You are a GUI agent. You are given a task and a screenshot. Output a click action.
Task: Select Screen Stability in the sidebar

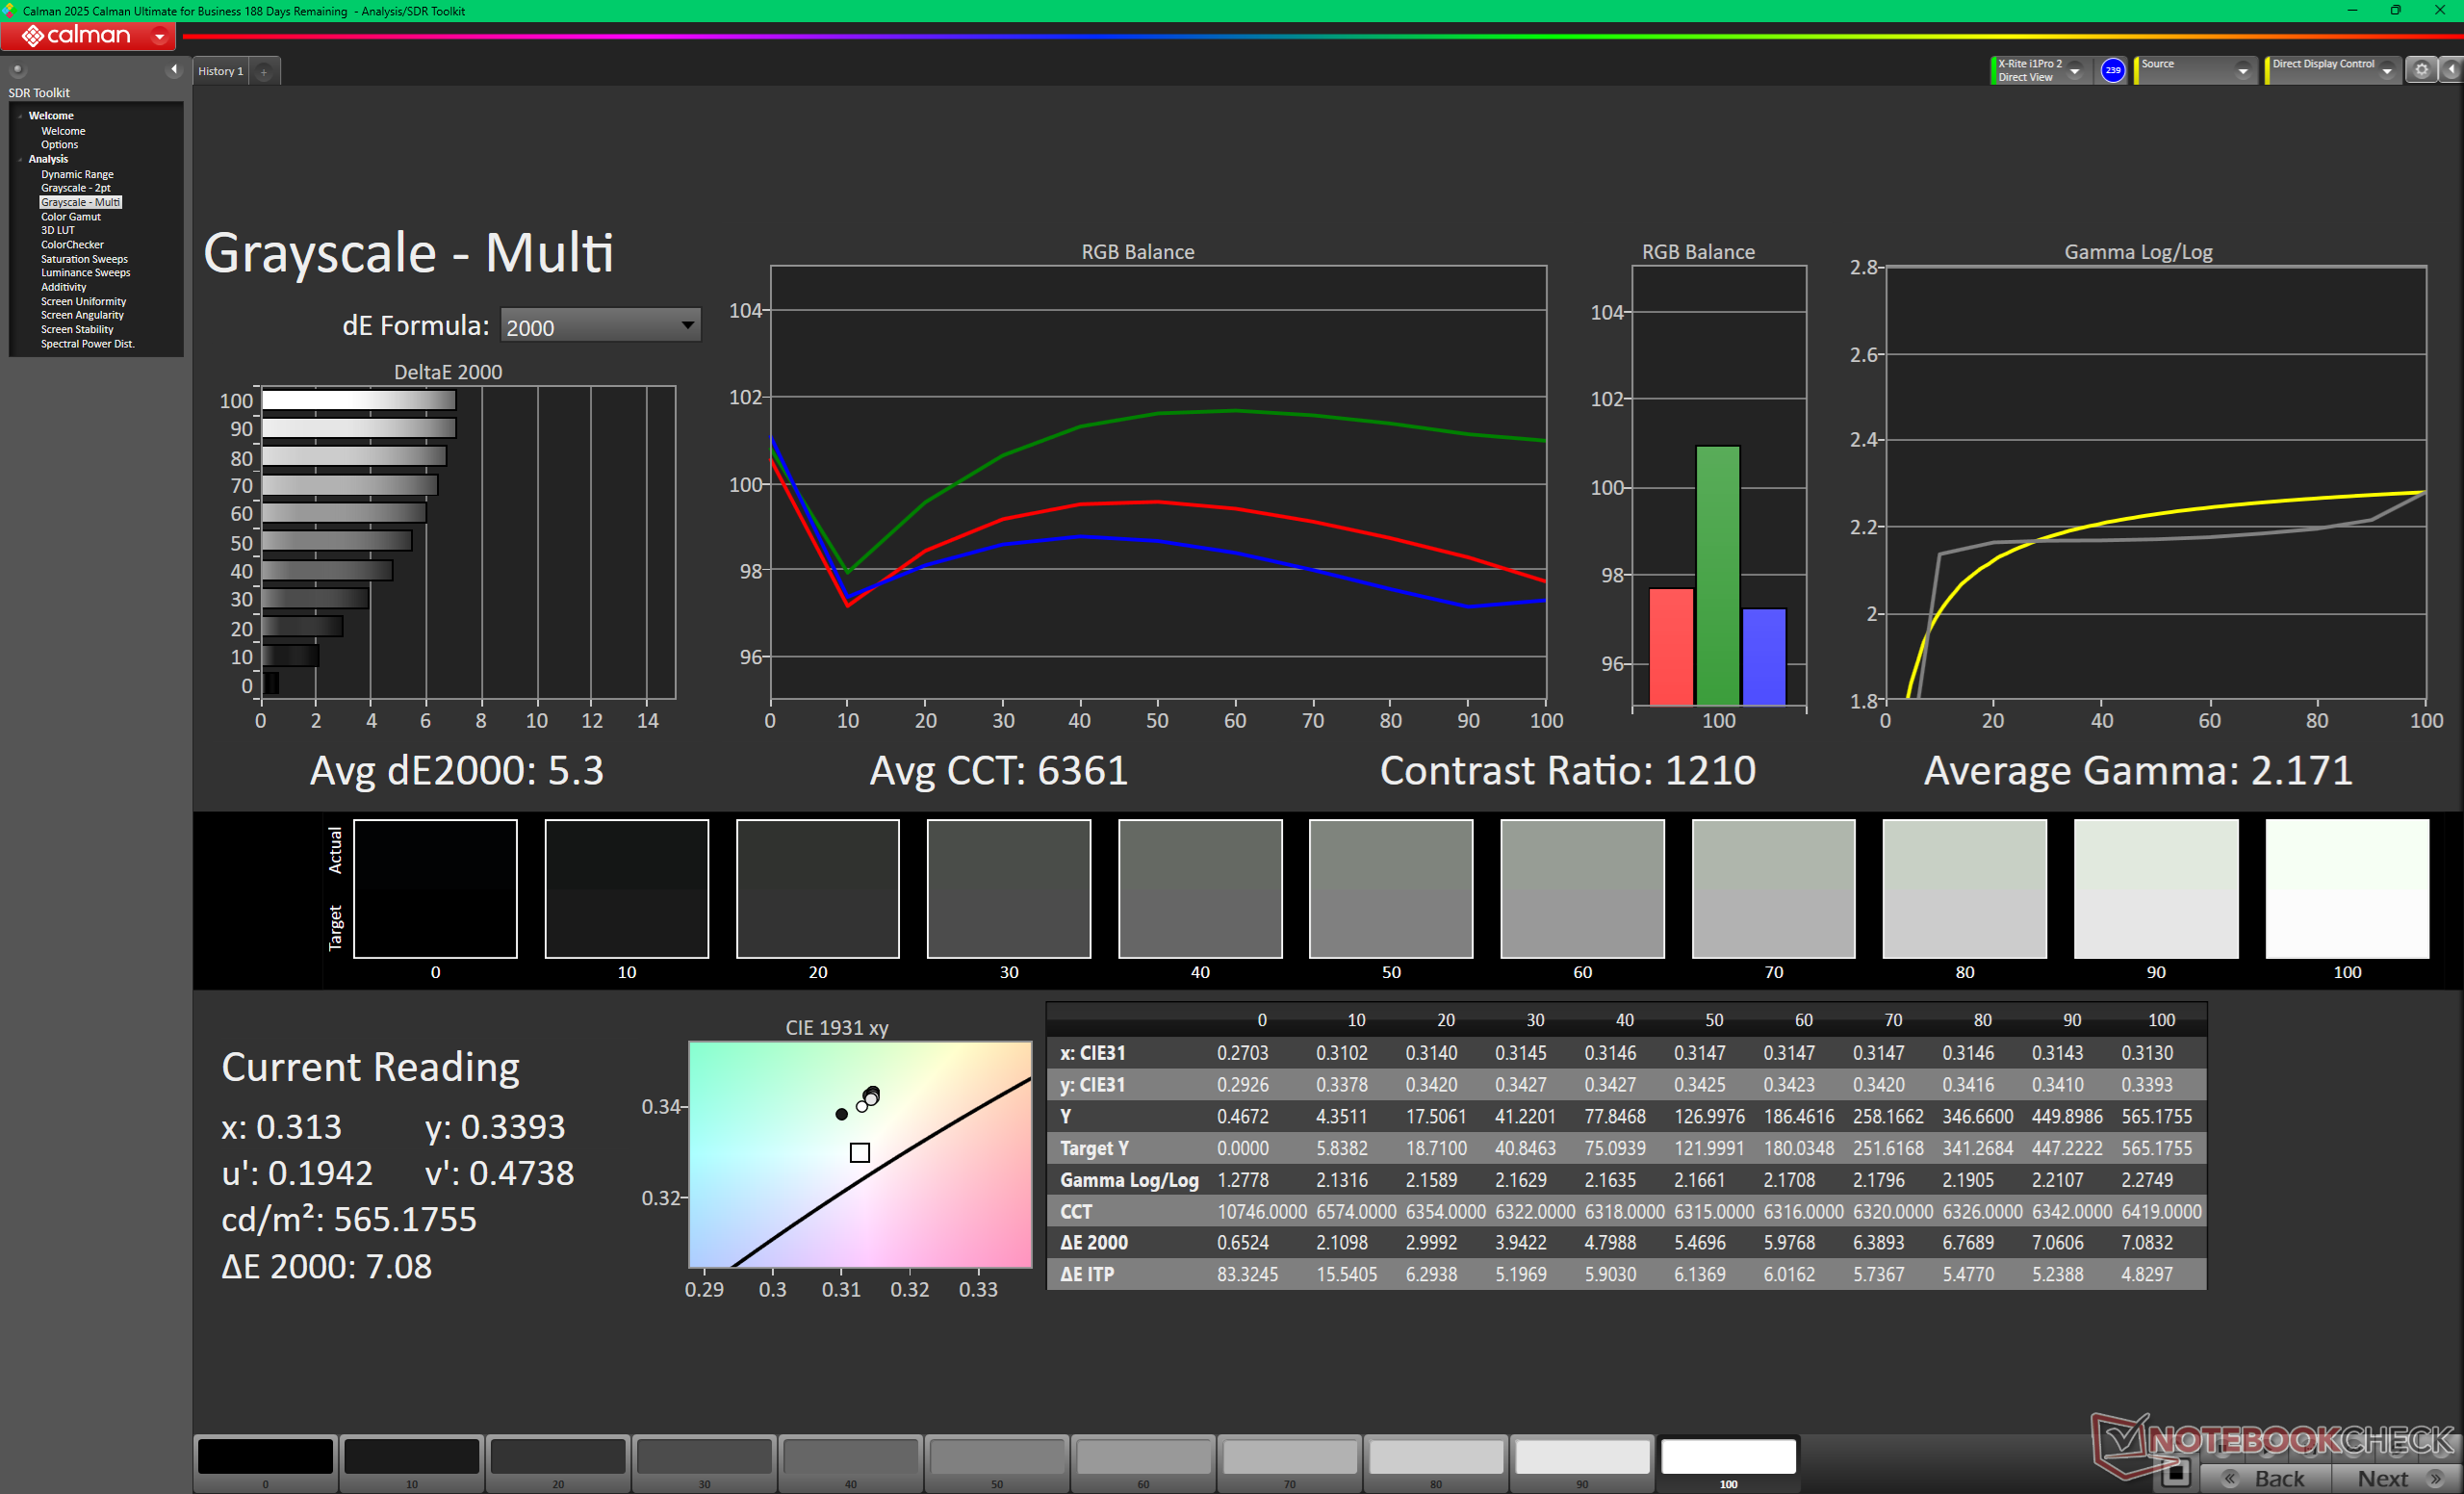click(77, 329)
